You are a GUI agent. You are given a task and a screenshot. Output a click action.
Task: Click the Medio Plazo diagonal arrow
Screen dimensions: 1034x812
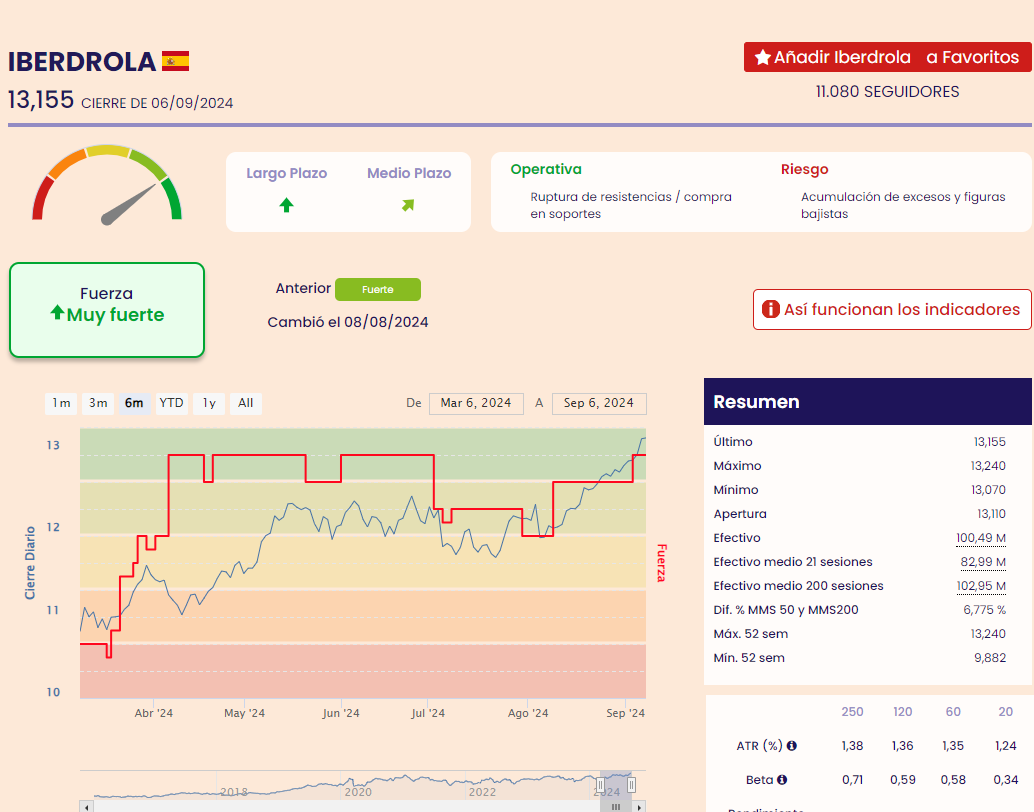click(x=408, y=205)
